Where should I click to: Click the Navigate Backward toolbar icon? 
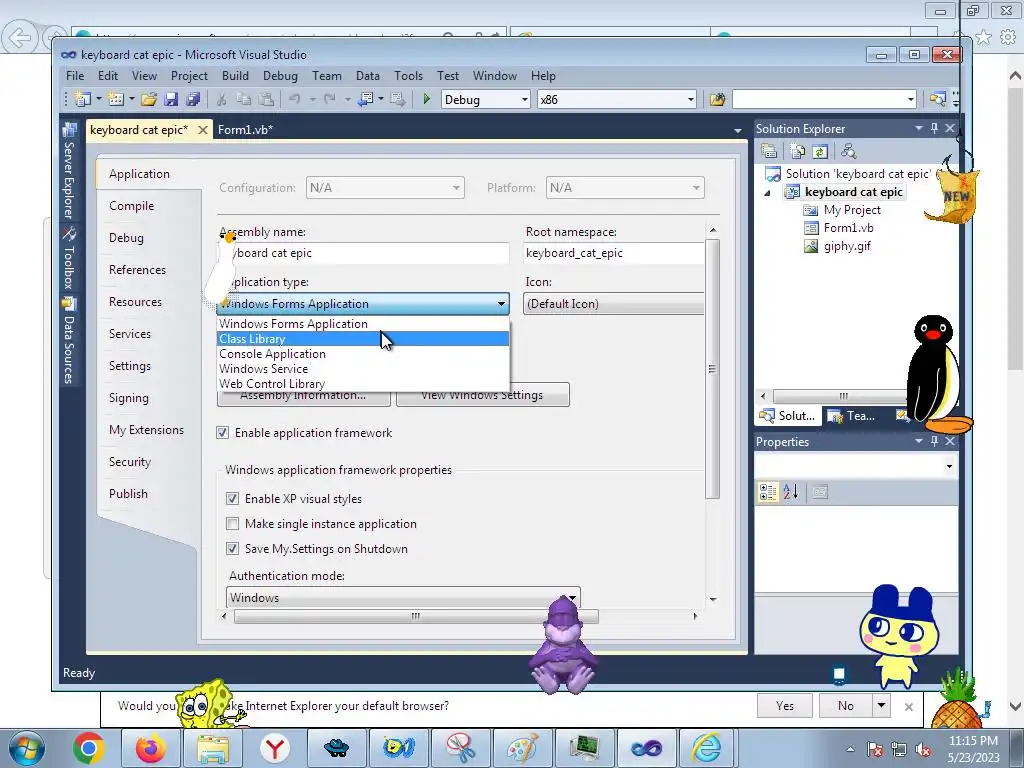click(x=366, y=99)
